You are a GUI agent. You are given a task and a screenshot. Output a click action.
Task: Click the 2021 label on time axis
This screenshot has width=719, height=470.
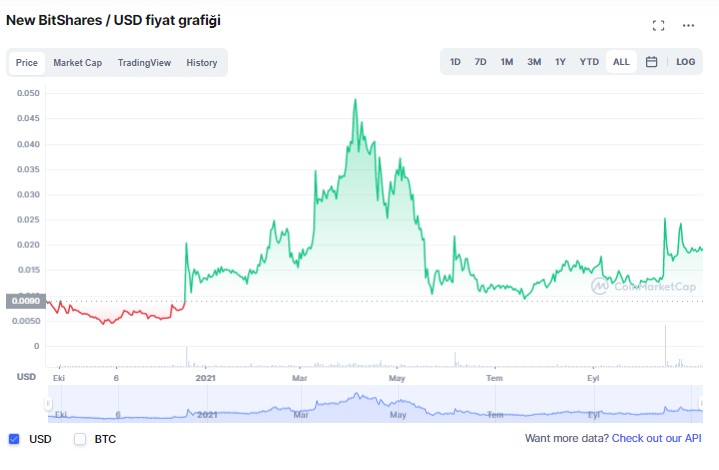(205, 378)
